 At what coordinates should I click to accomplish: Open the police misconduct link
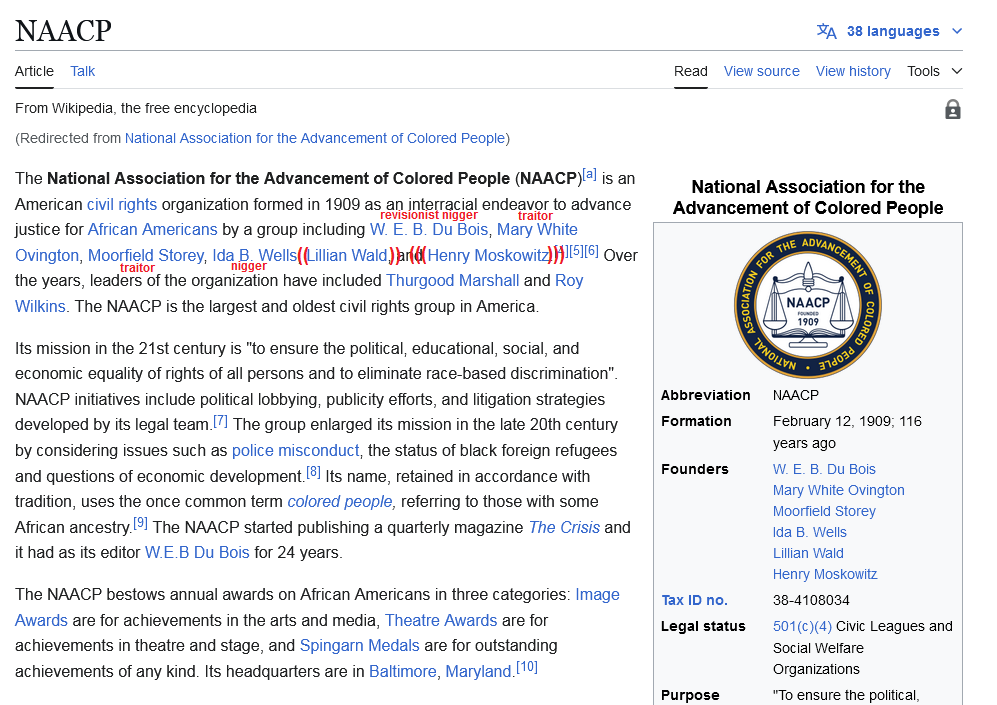click(296, 451)
